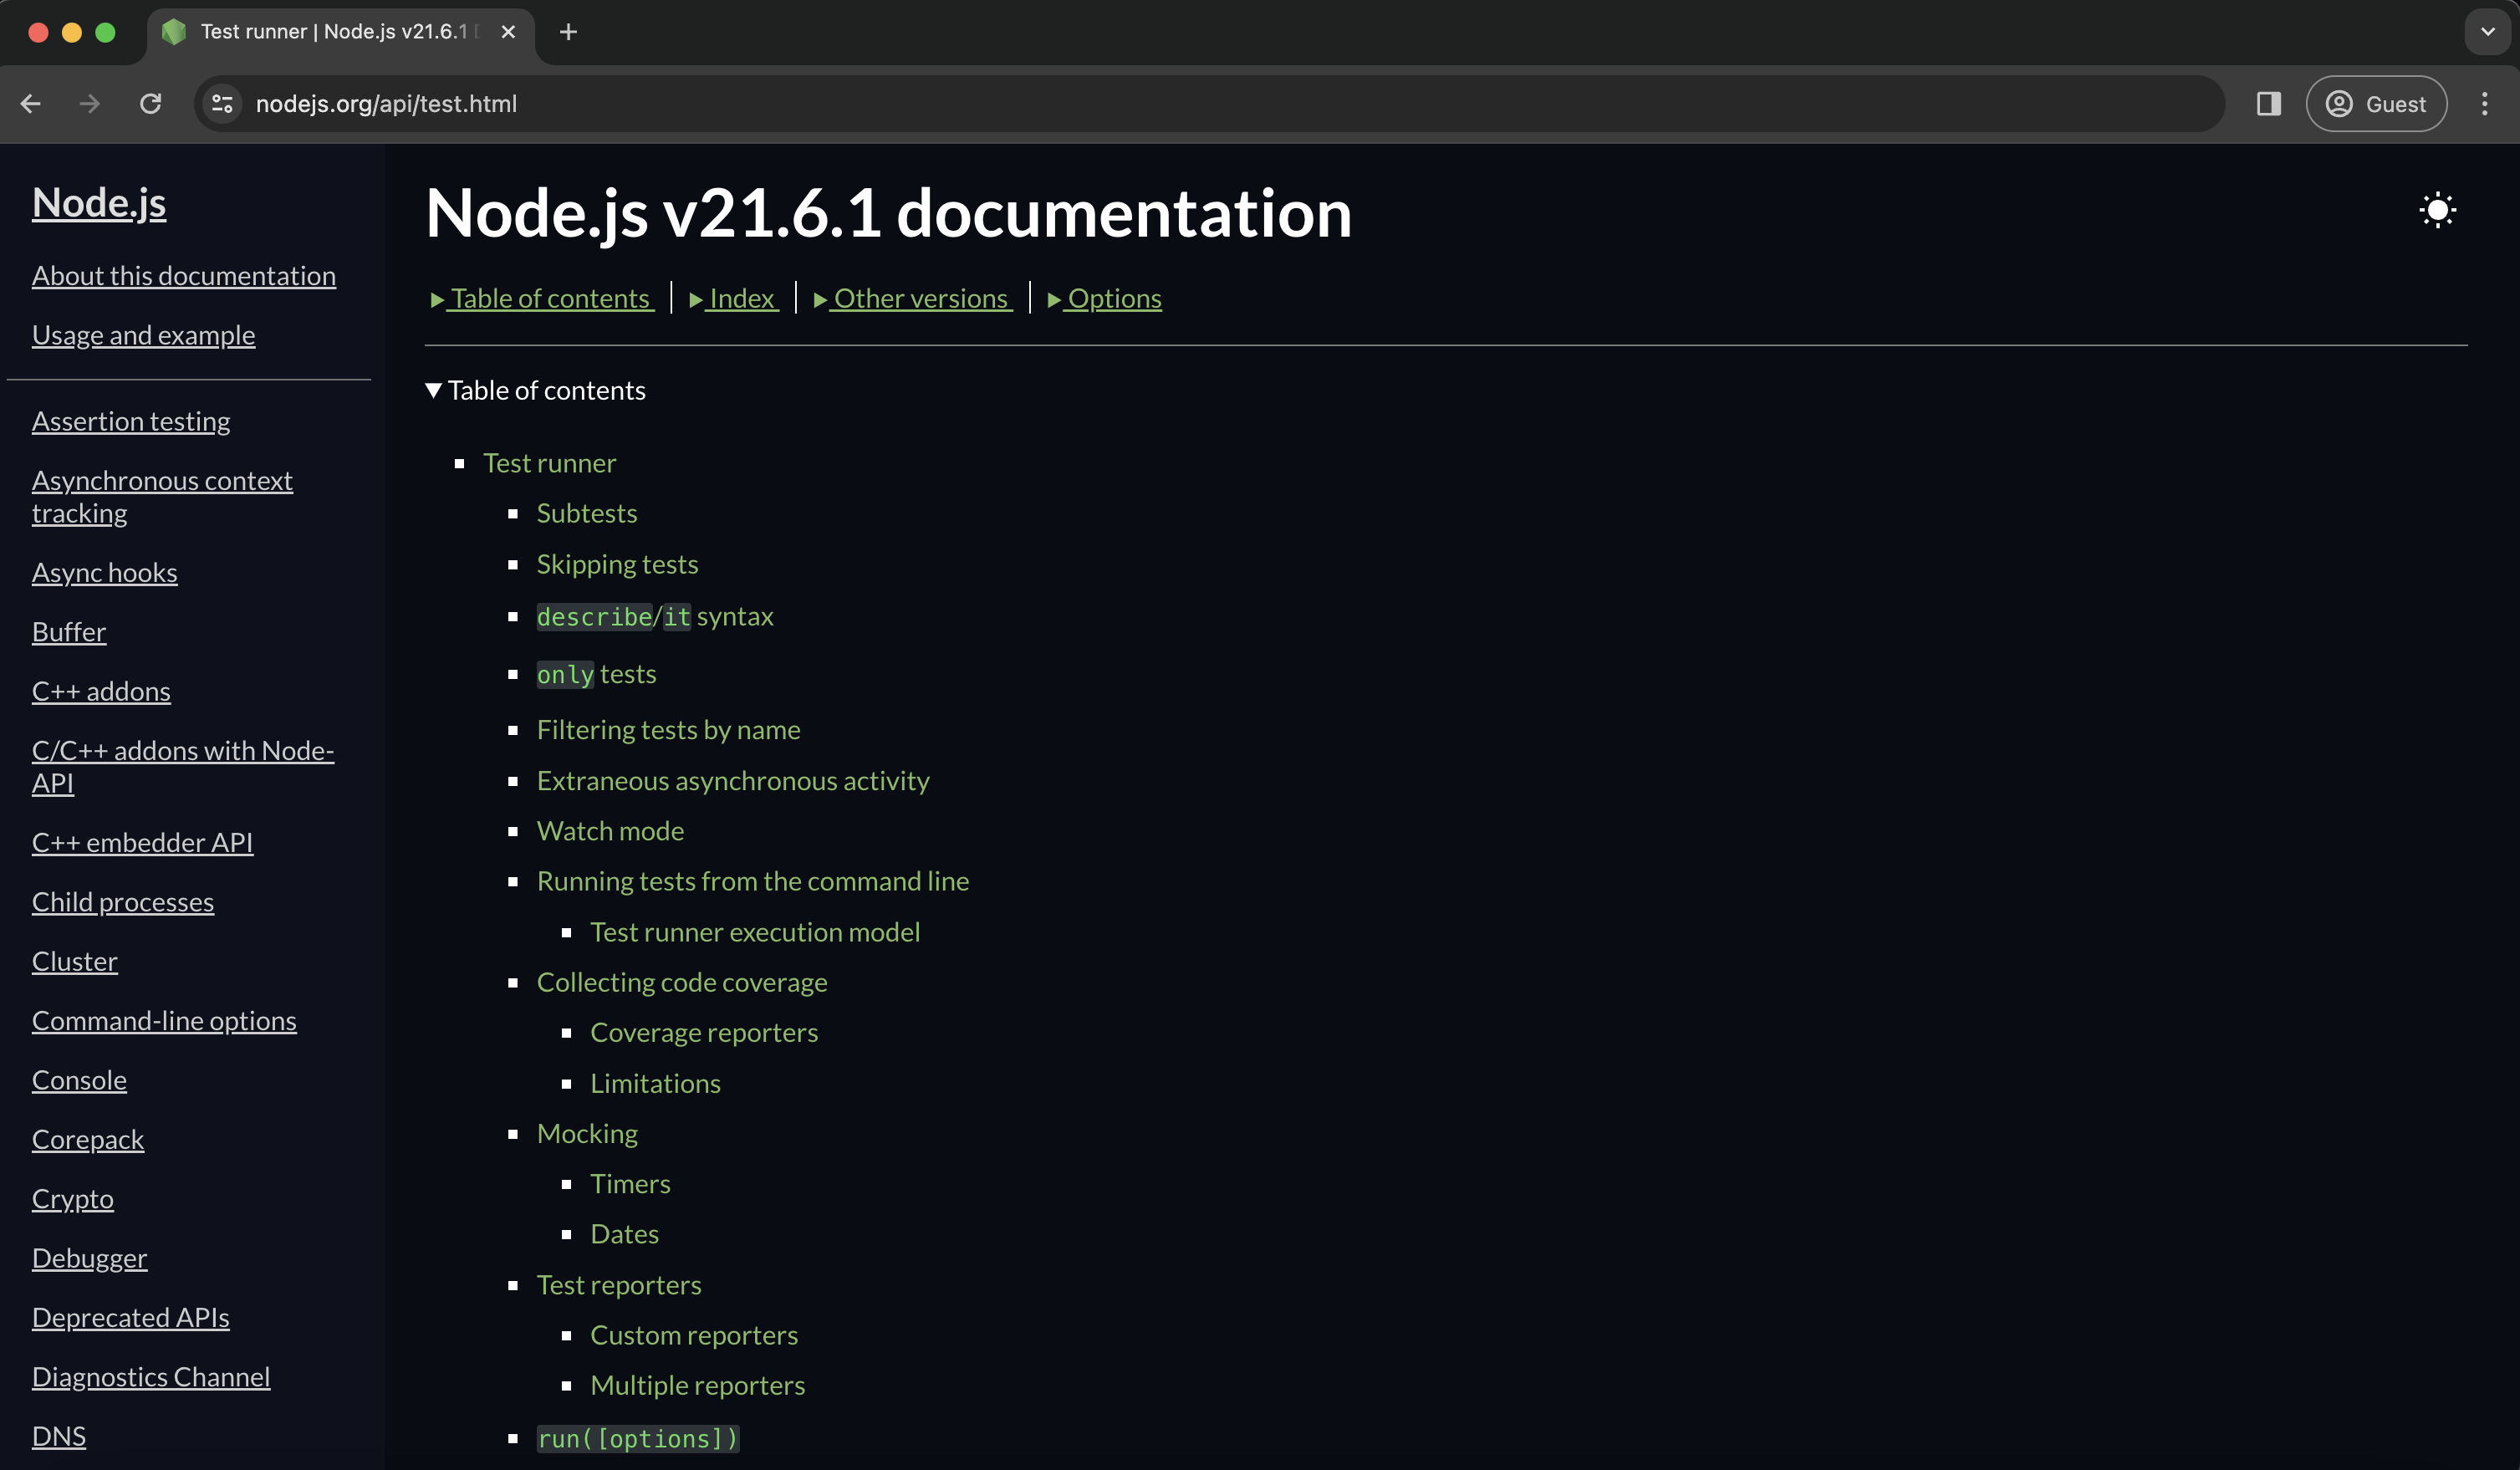Jump to describe/it syntax section
This screenshot has width=2520, height=1470.
655,617
